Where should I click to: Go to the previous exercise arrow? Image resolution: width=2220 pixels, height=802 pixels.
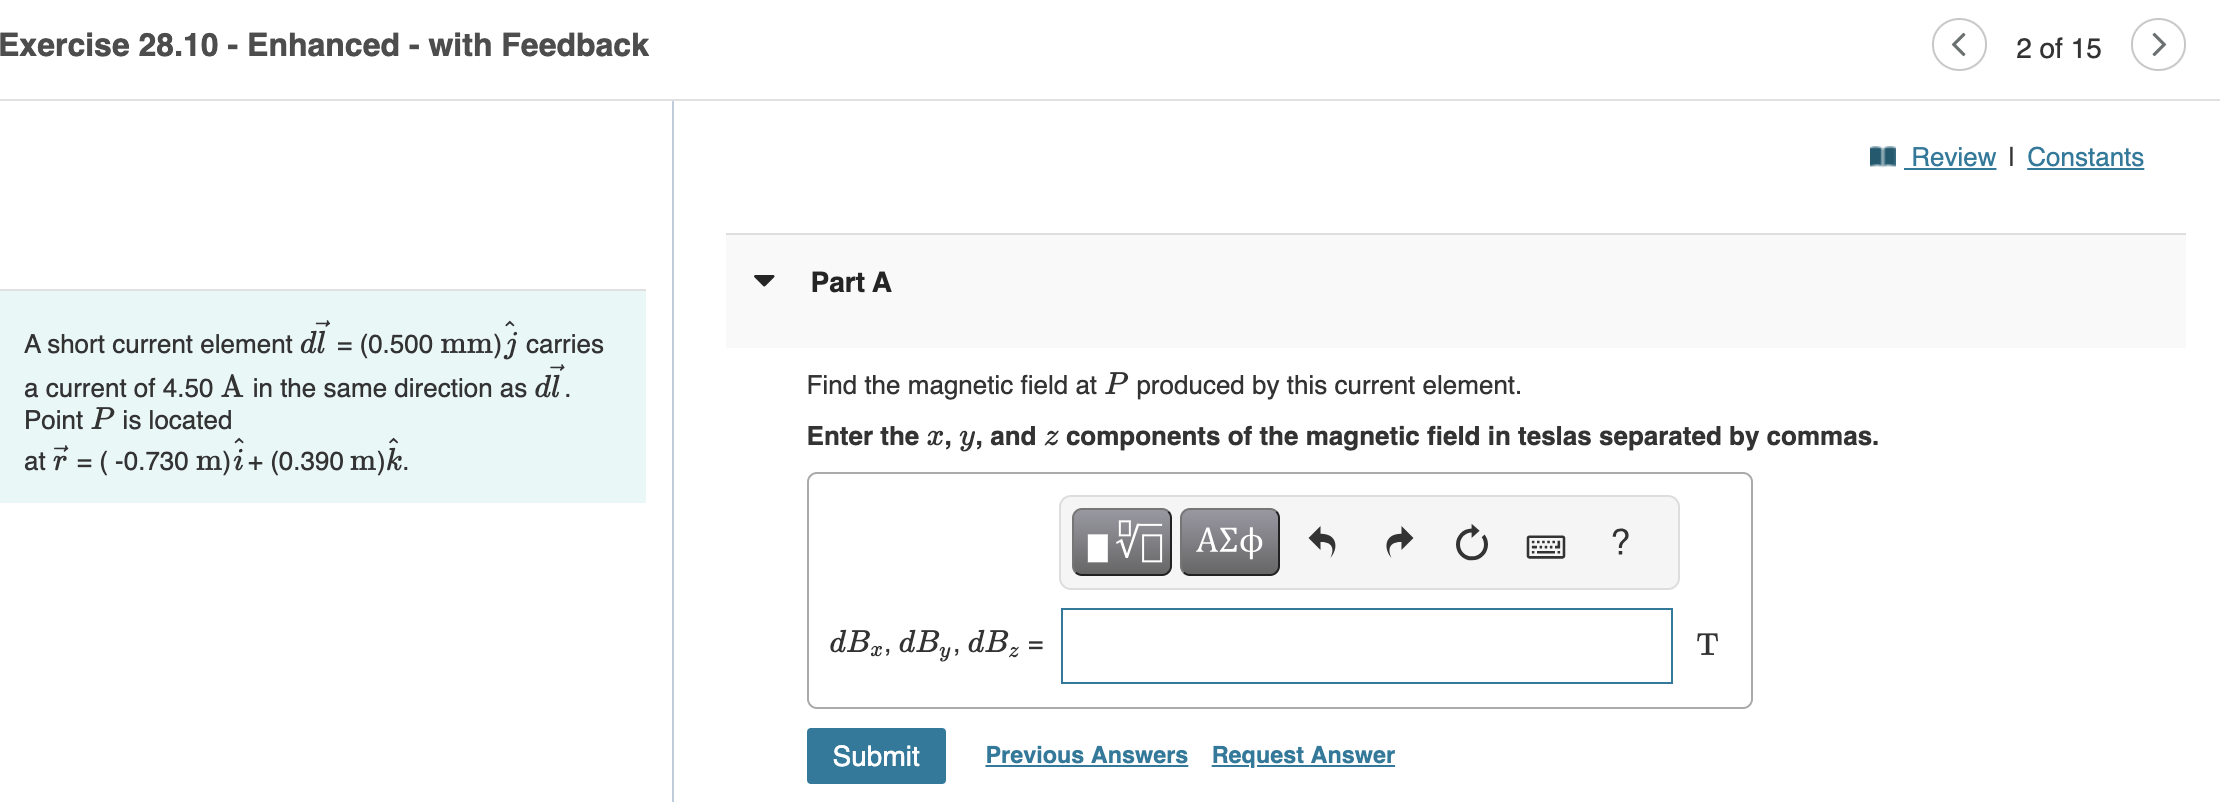pos(1959,45)
